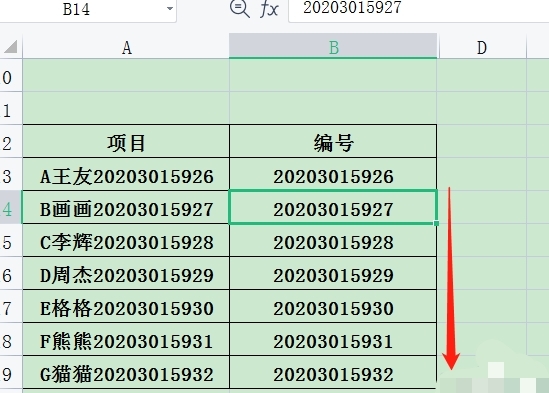This screenshot has height=393, width=549.
Task: Select cell B画画20203015927
Action: pyautogui.click(x=126, y=208)
